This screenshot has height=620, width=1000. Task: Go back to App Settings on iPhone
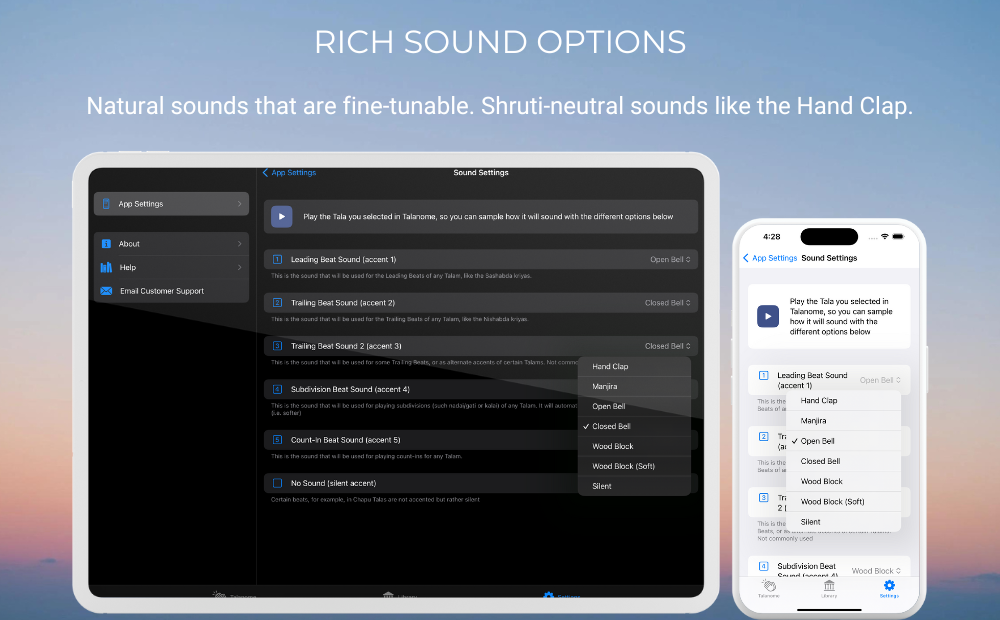[x=770, y=258]
